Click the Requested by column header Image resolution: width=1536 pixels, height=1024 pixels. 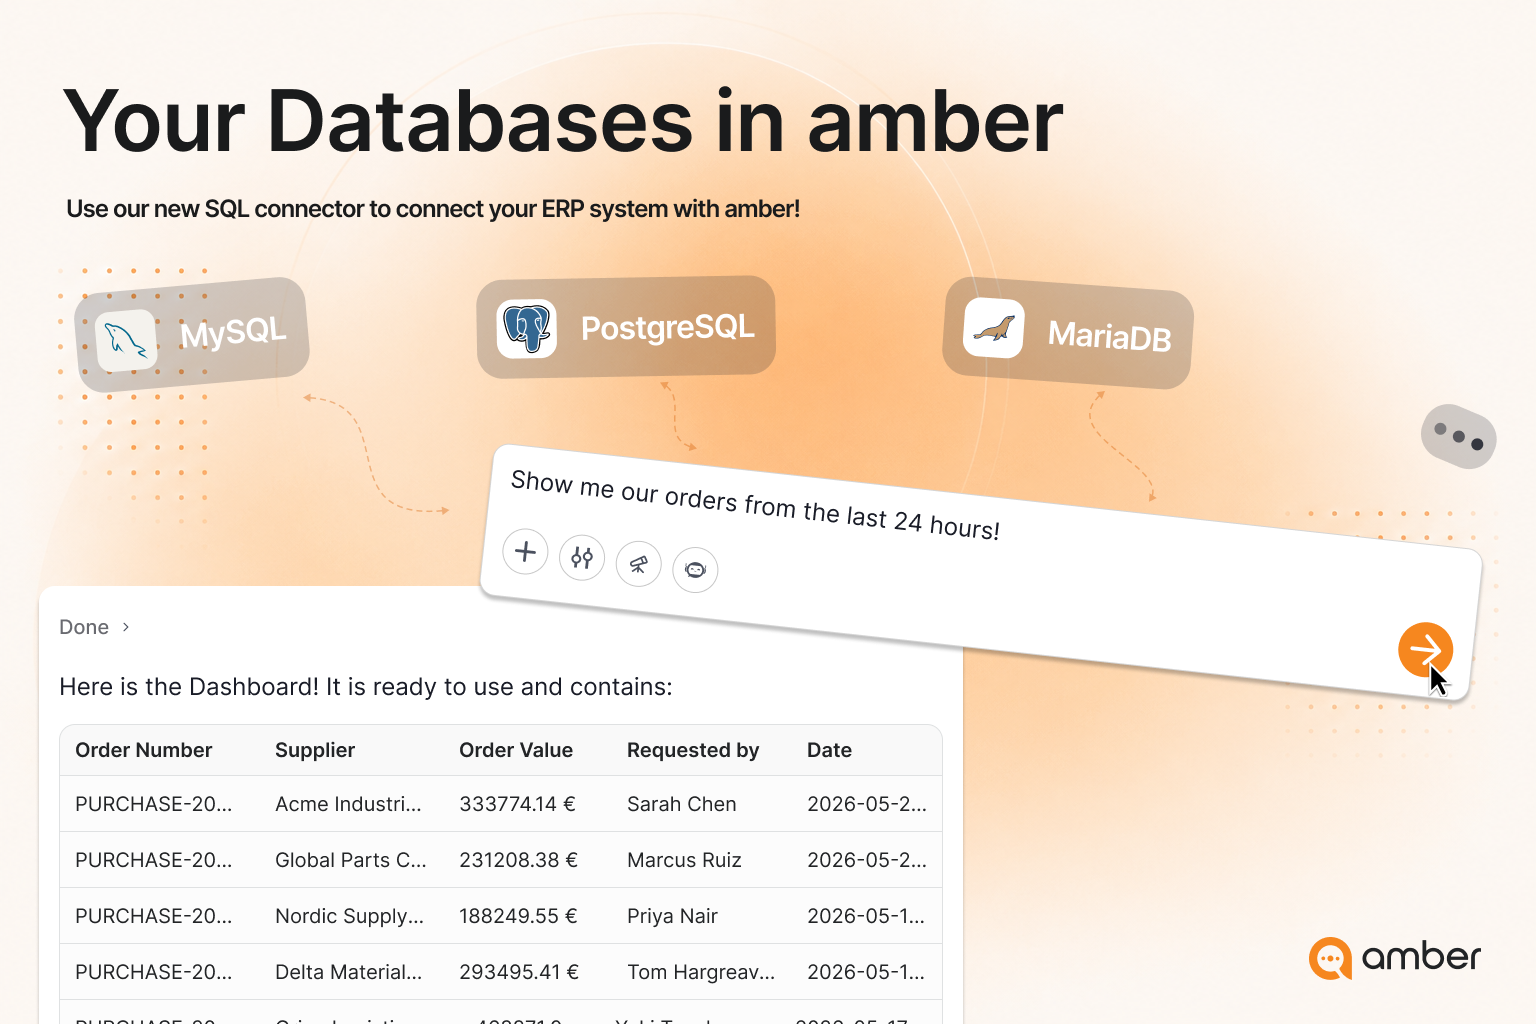693,750
